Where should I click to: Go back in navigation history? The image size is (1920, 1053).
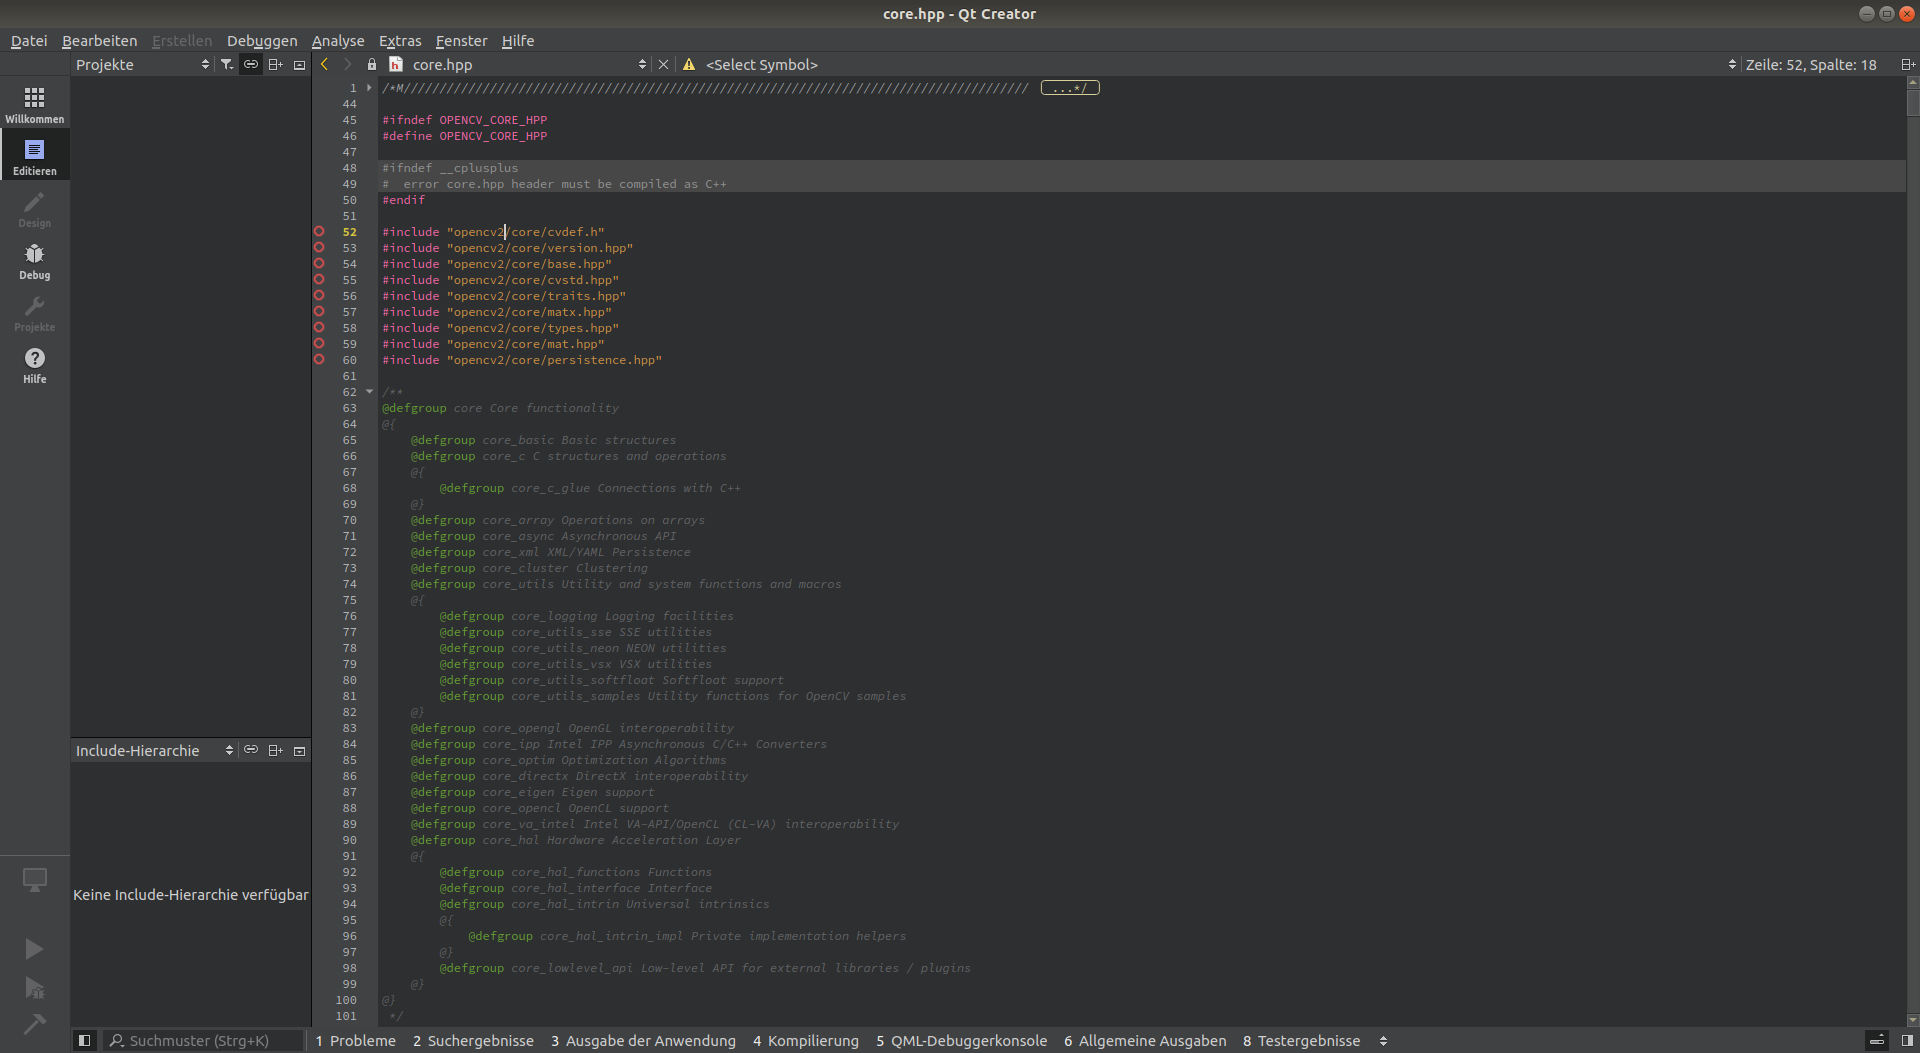(325, 64)
